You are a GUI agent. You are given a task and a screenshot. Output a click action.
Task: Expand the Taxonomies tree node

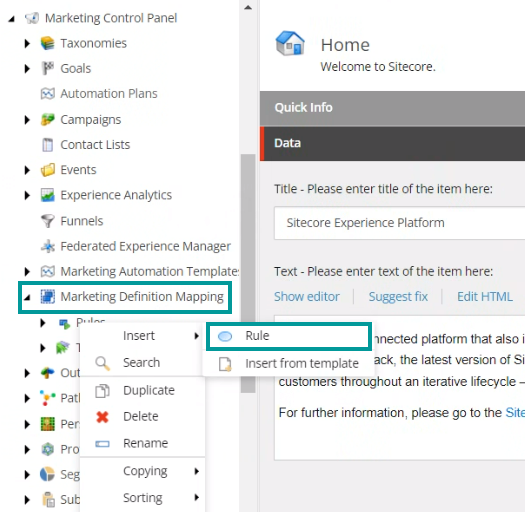[27, 43]
